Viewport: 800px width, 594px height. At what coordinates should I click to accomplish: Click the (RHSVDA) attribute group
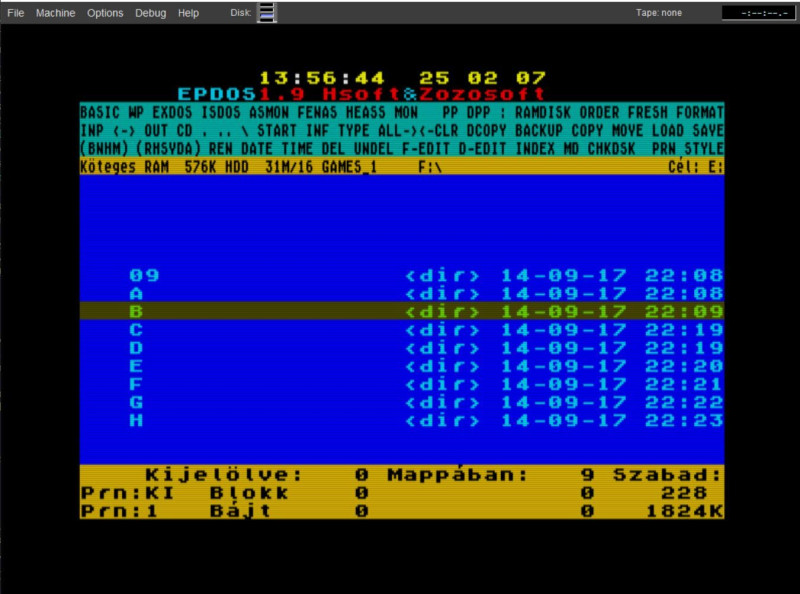coord(168,149)
